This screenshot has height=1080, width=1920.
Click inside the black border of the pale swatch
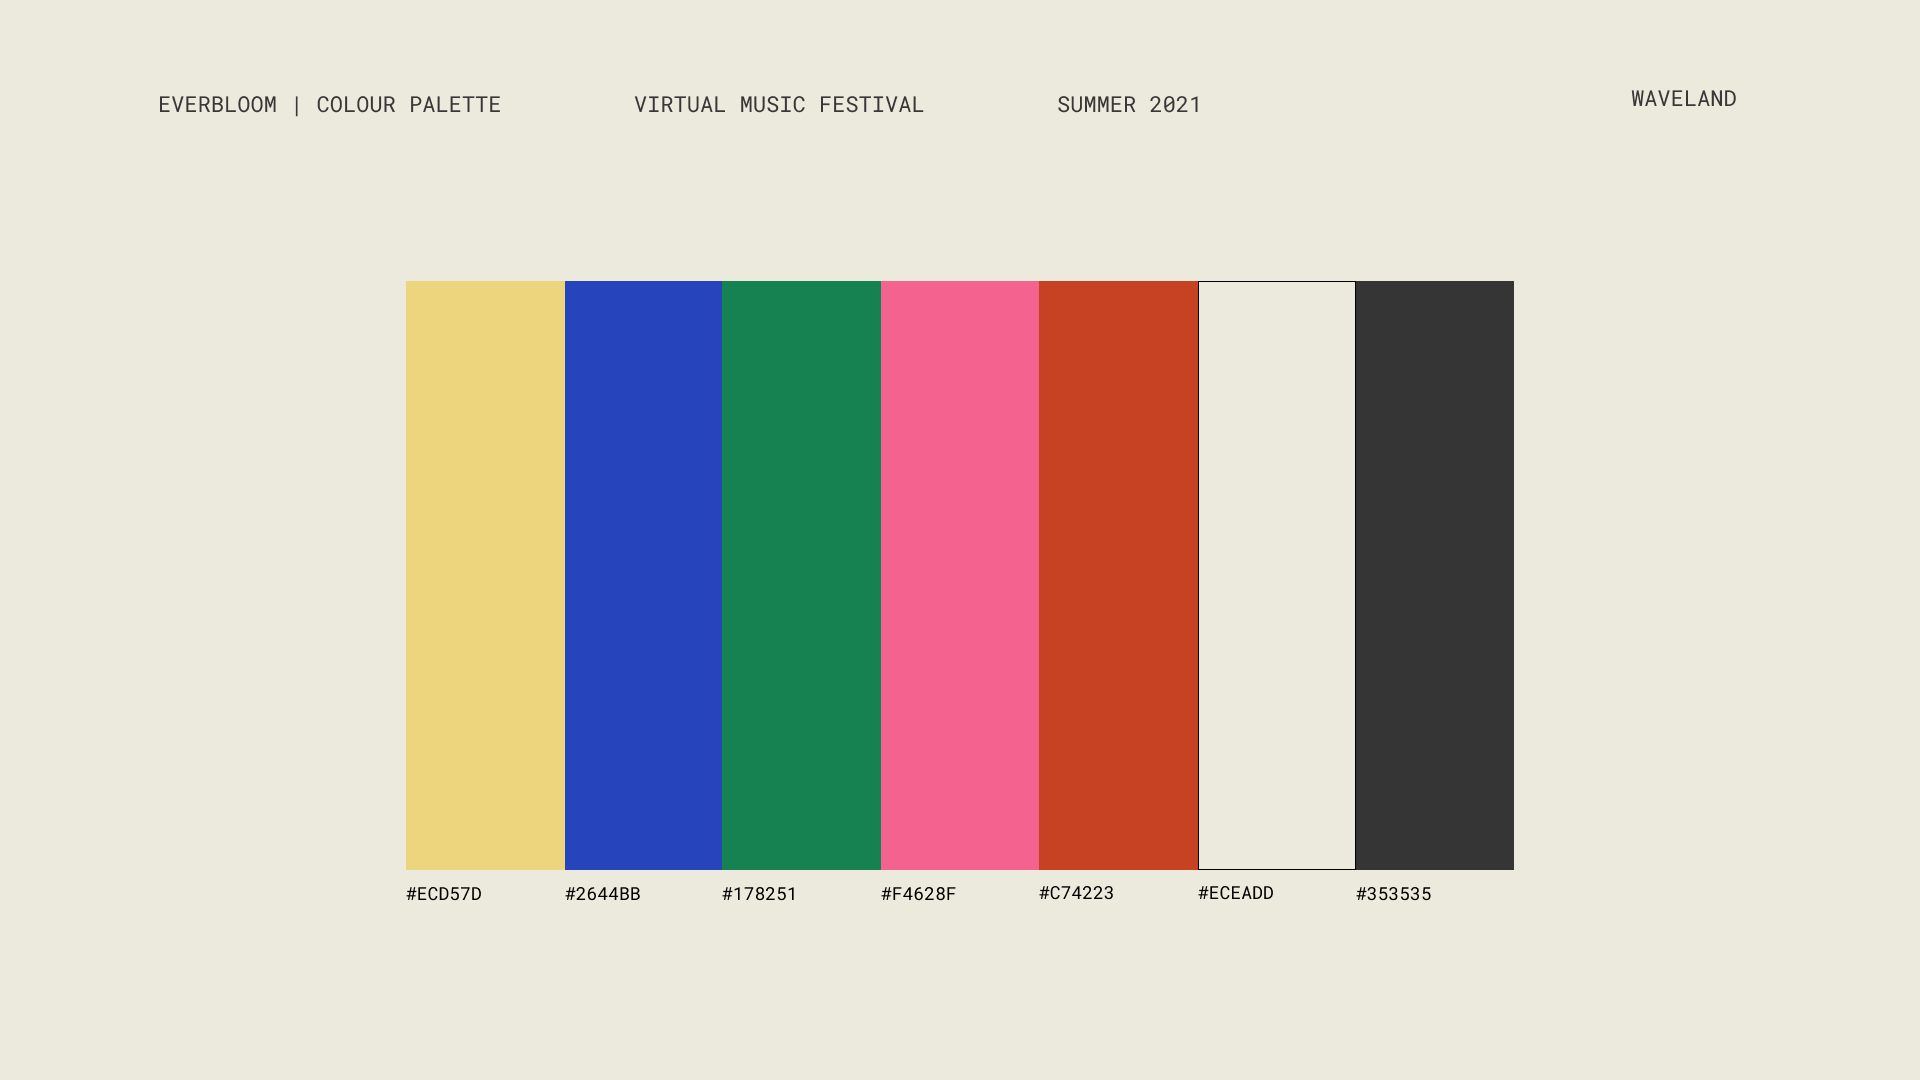[1276, 575]
